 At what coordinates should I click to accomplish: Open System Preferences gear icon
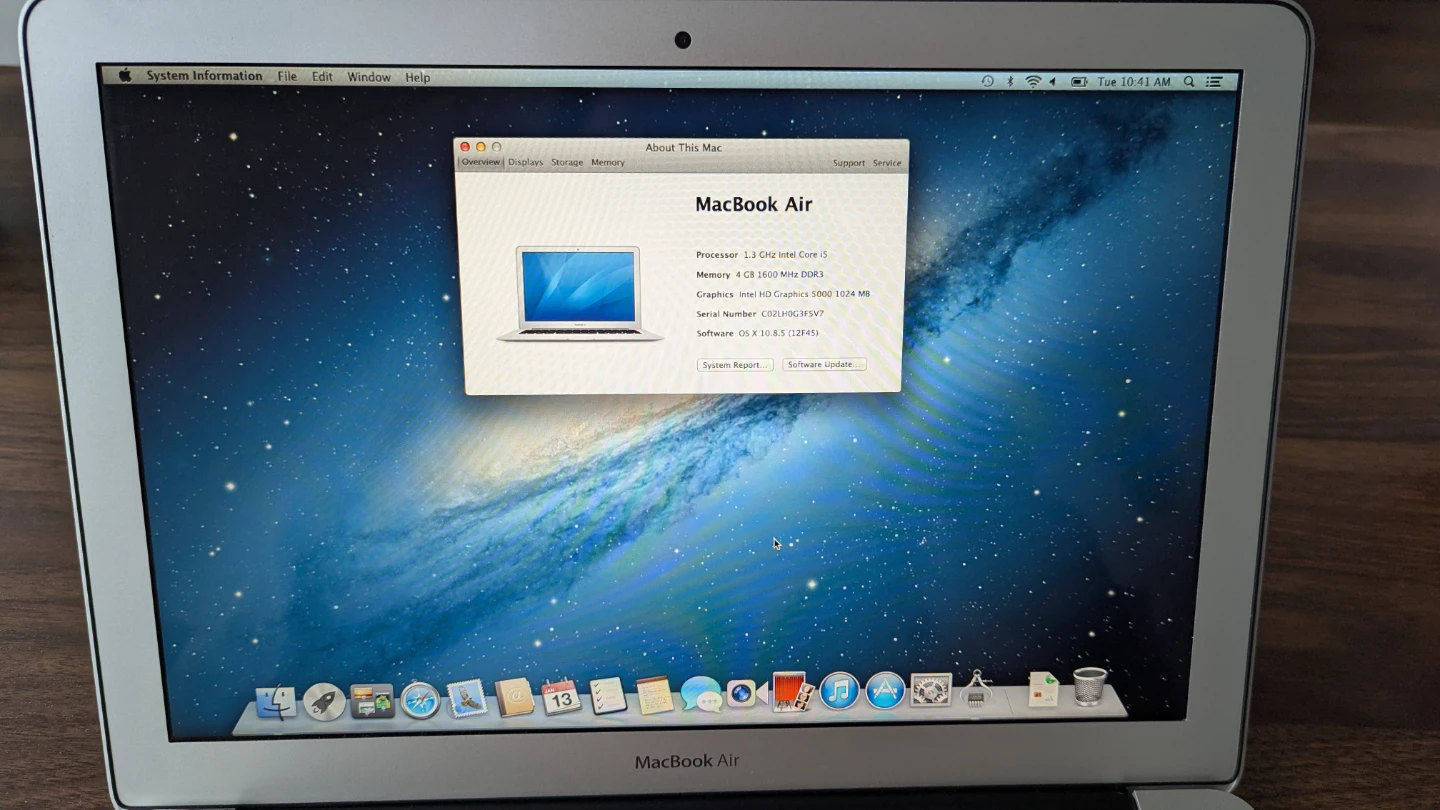[x=930, y=690]
